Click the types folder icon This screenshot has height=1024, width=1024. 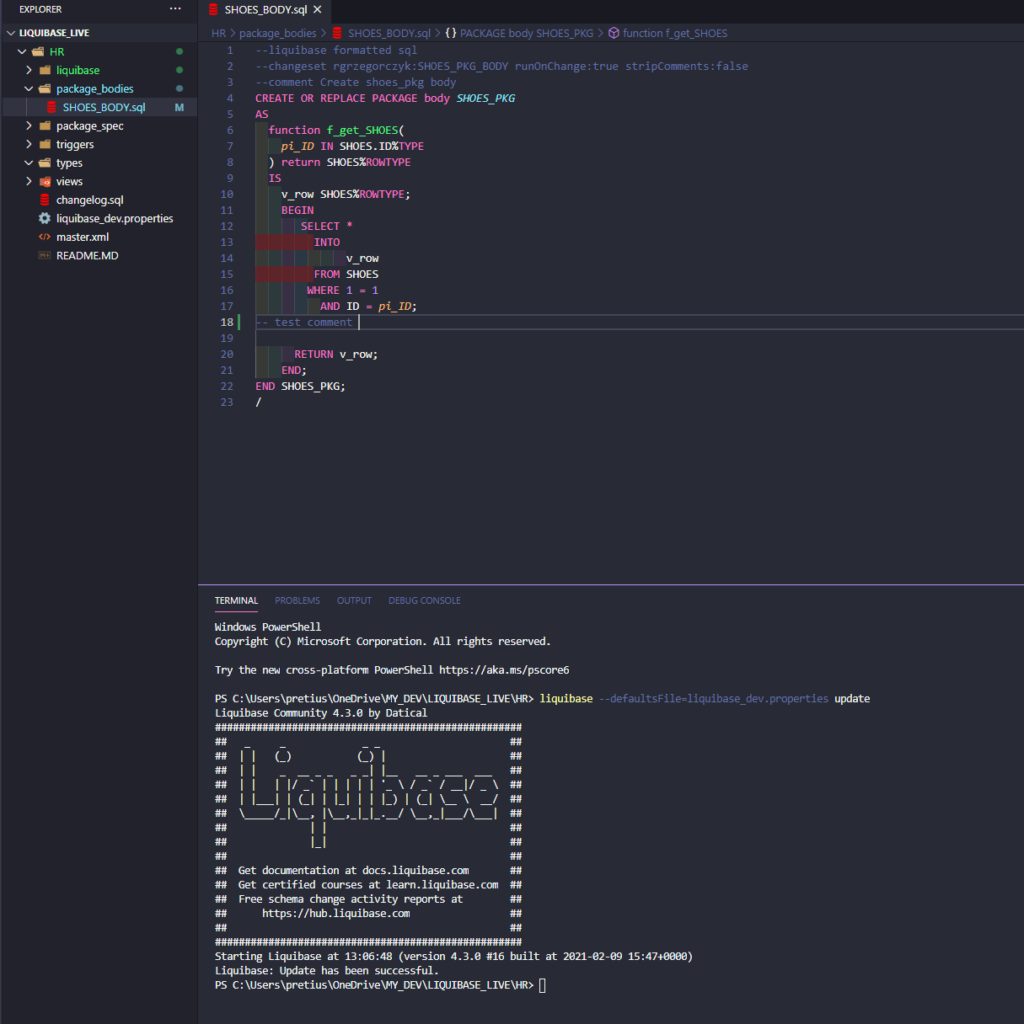click(45, 163)
